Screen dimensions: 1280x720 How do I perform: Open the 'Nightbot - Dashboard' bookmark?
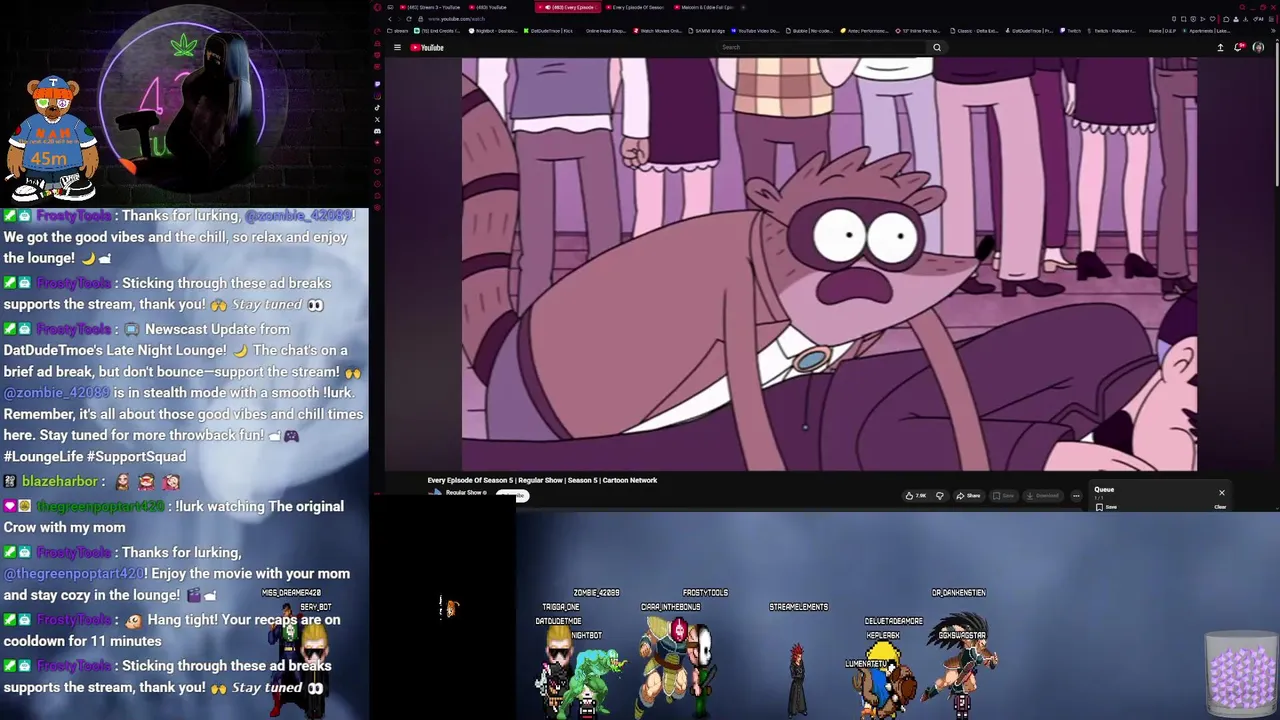pyautogui.click(x=492, y=31)
